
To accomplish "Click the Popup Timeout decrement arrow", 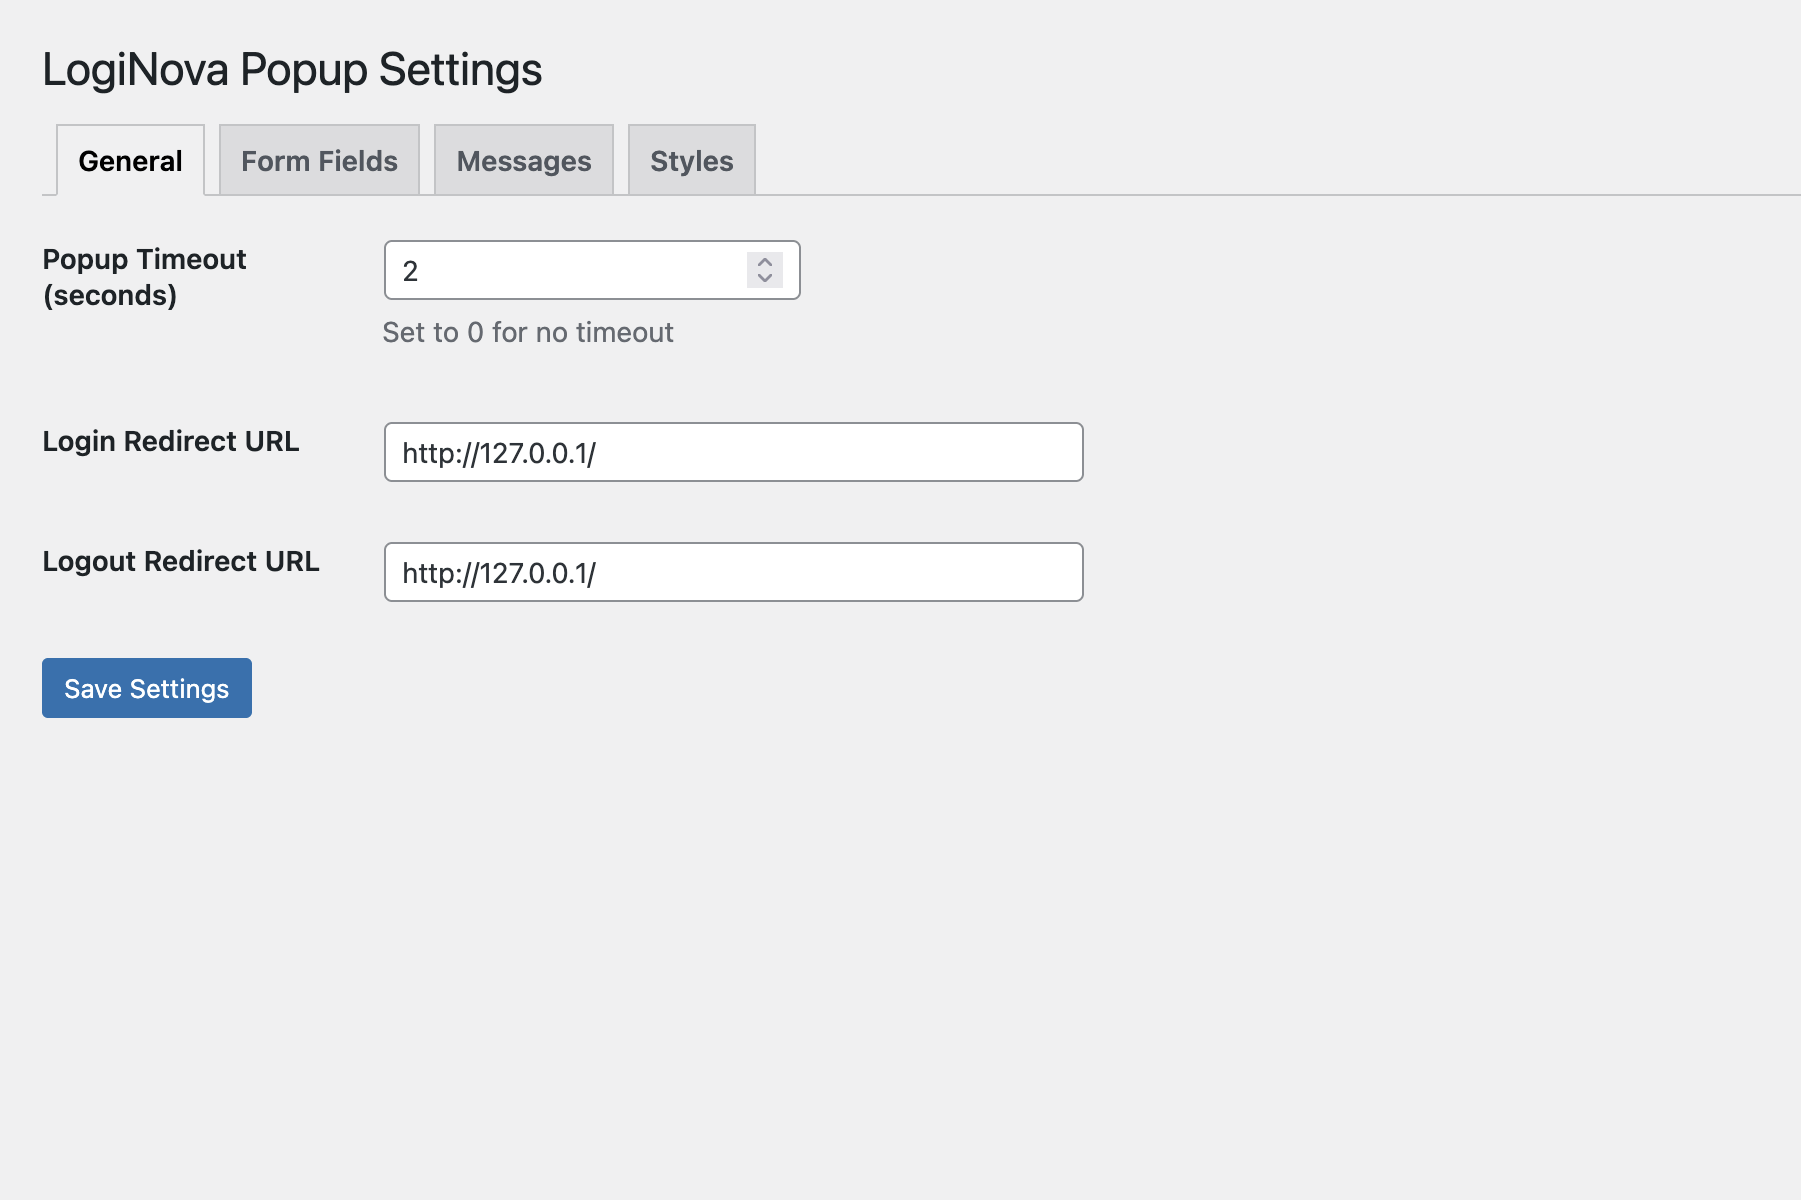I will [x=765, y=278].
